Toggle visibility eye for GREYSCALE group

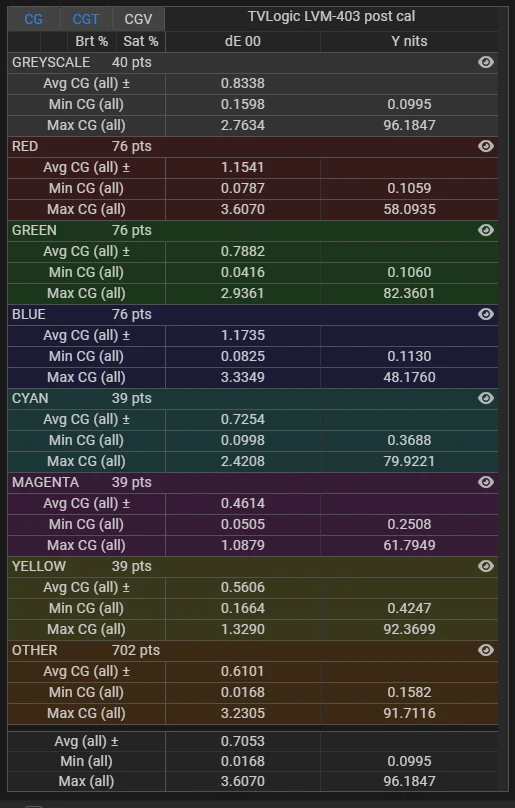486,62
